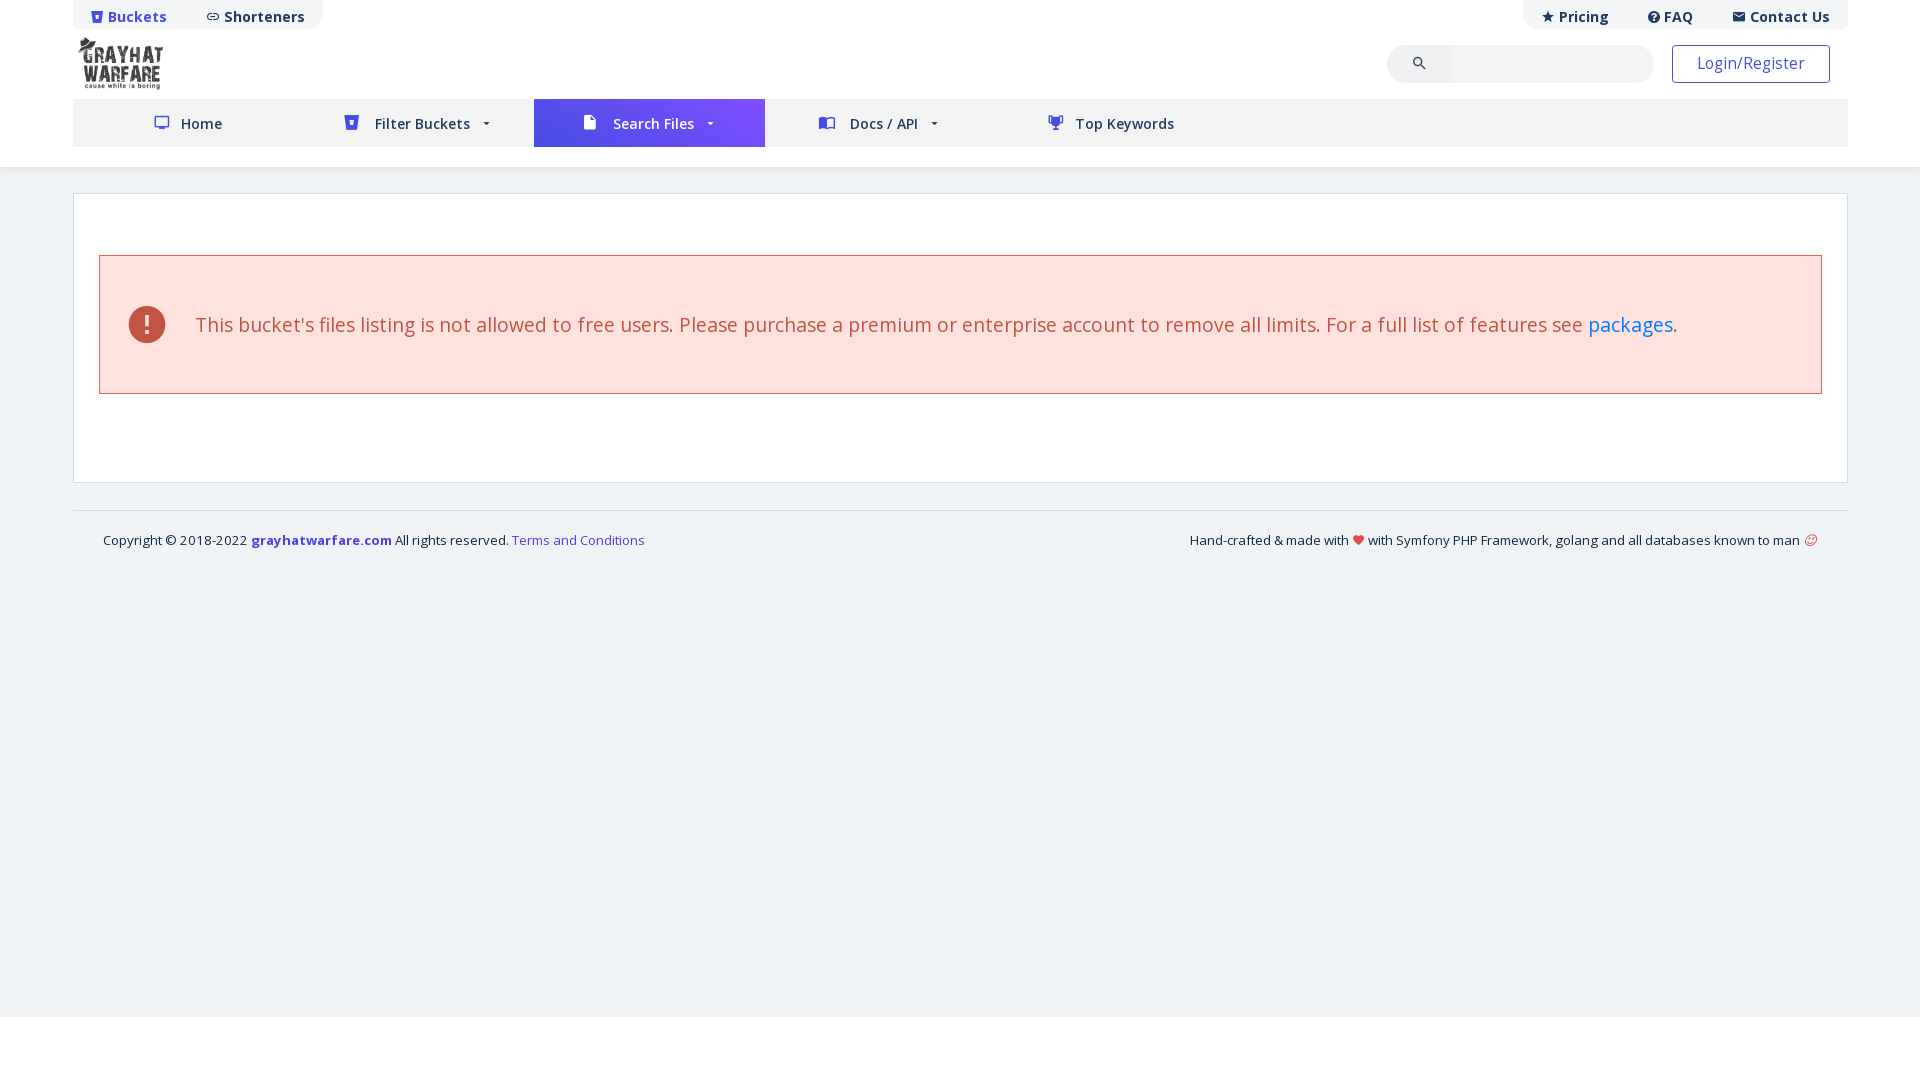Switch to the Shorteners tab
Image resolution: width=1920 pixels, height=1080 pixels.
[255, 16]
